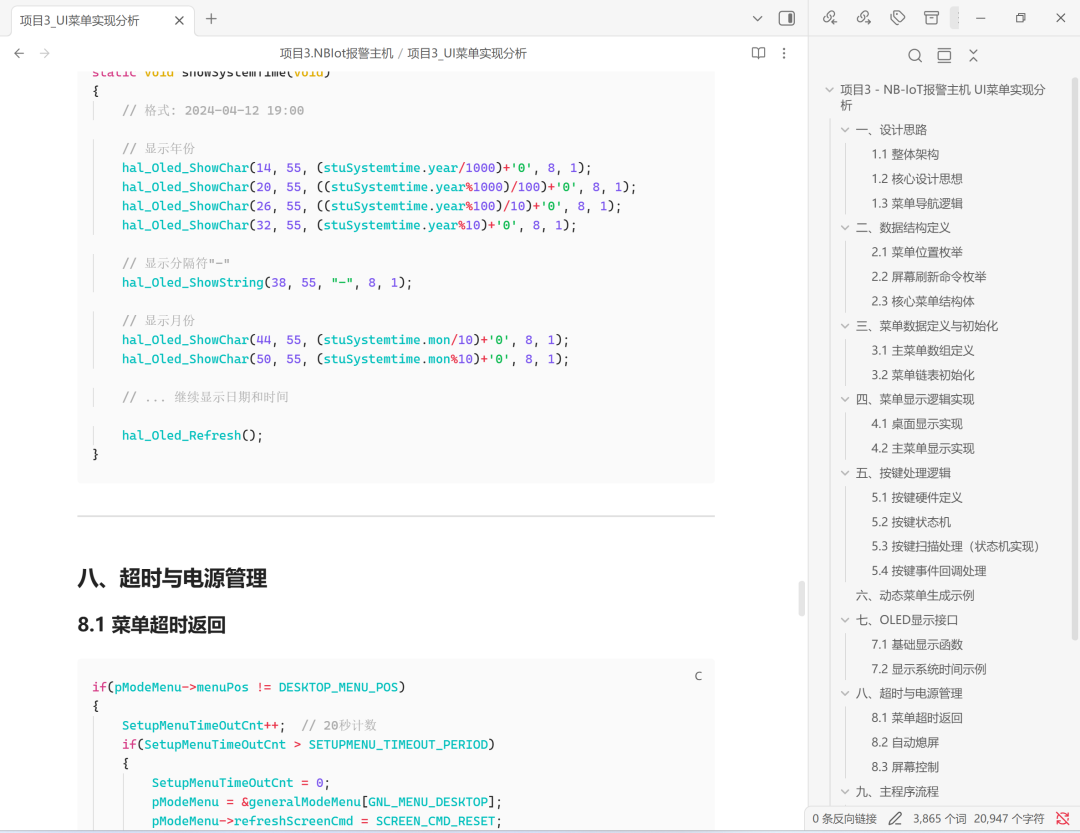
Task: Navigate back with the left arrow
Action: (19, 53)
